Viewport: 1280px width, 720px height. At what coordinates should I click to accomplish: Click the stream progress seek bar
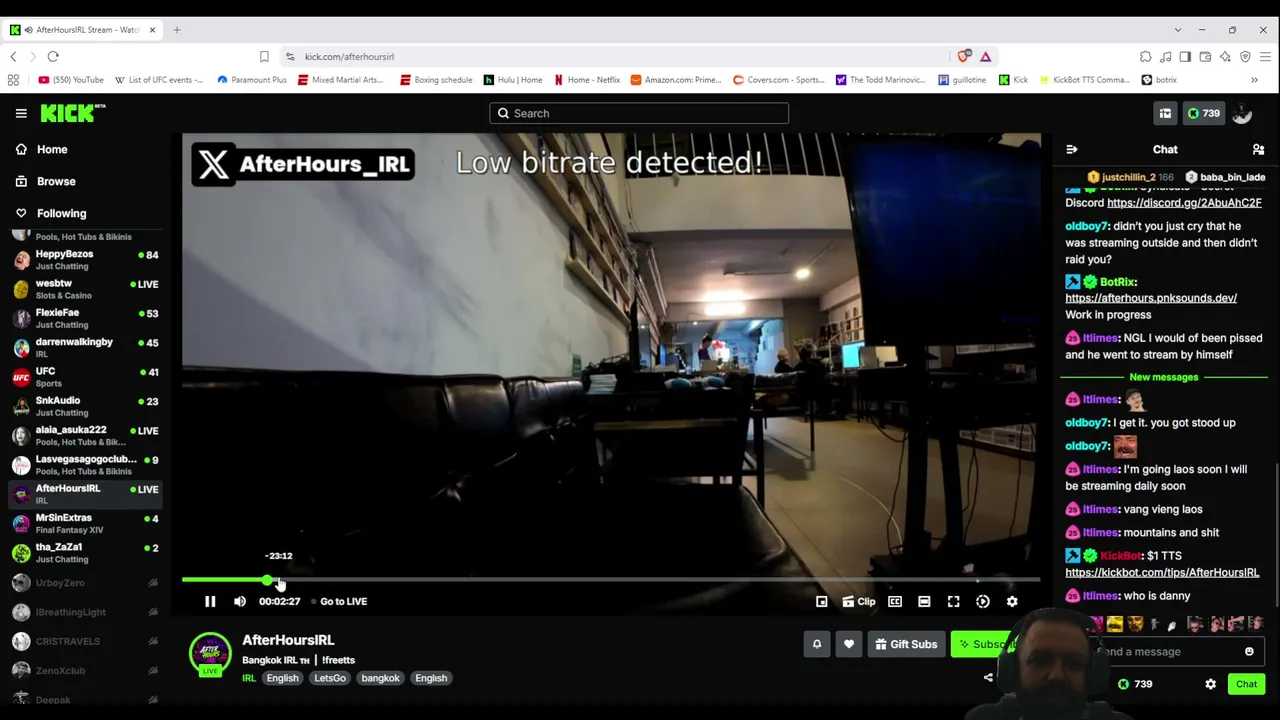(611, 580)
